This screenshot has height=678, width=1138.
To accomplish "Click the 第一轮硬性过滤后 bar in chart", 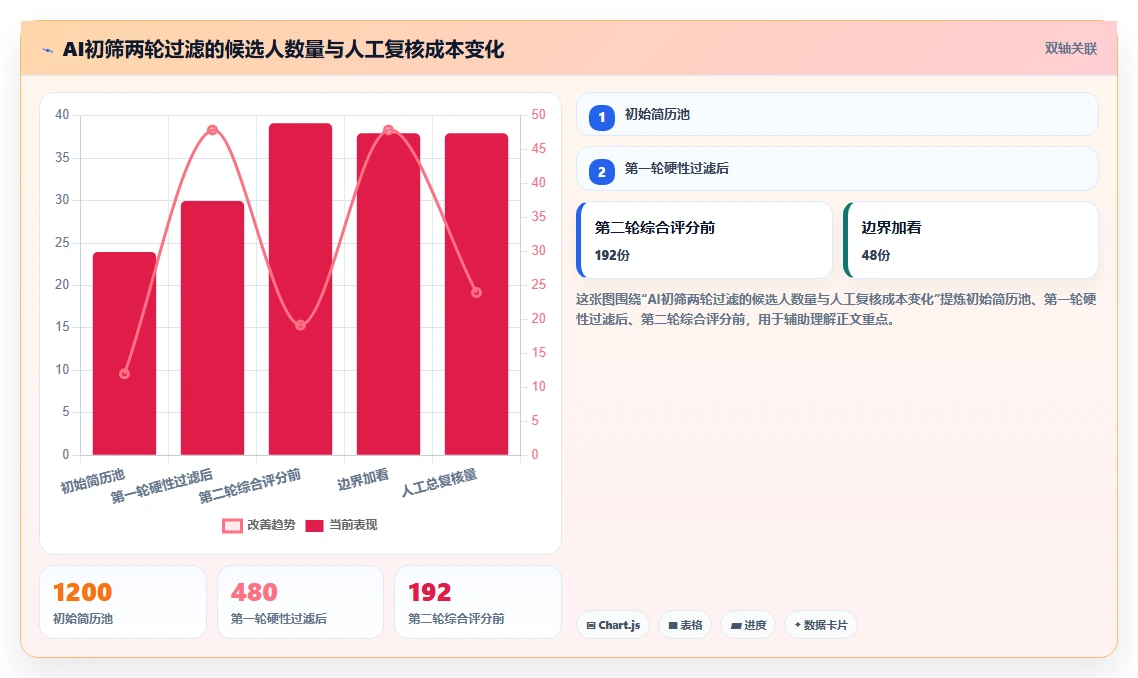I will [x=212, y=328].
